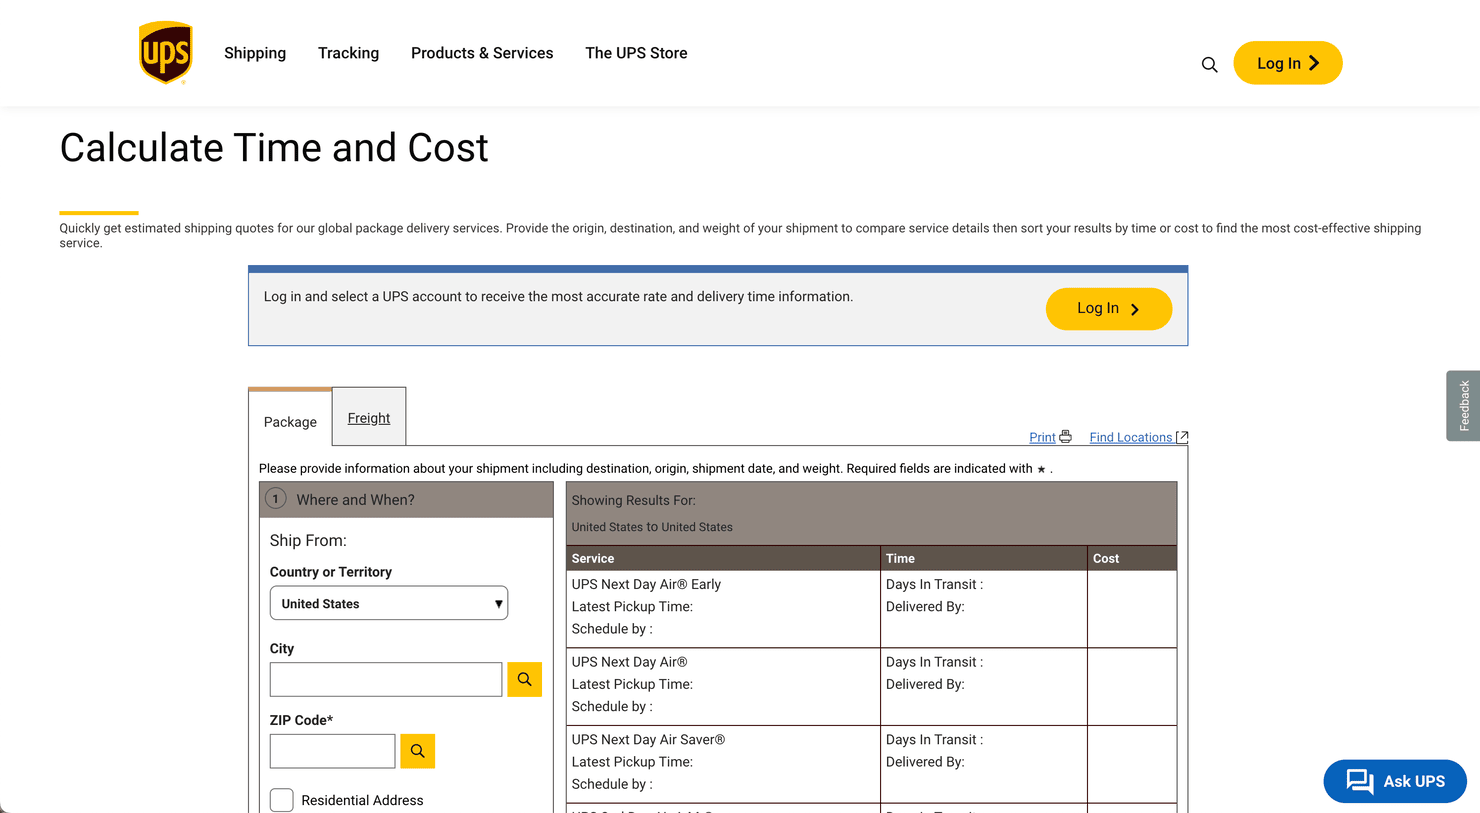Open the Feedback side tab
This screenshot has width=1480, height=813.
pyautogui.click(x=1463, y=406)
